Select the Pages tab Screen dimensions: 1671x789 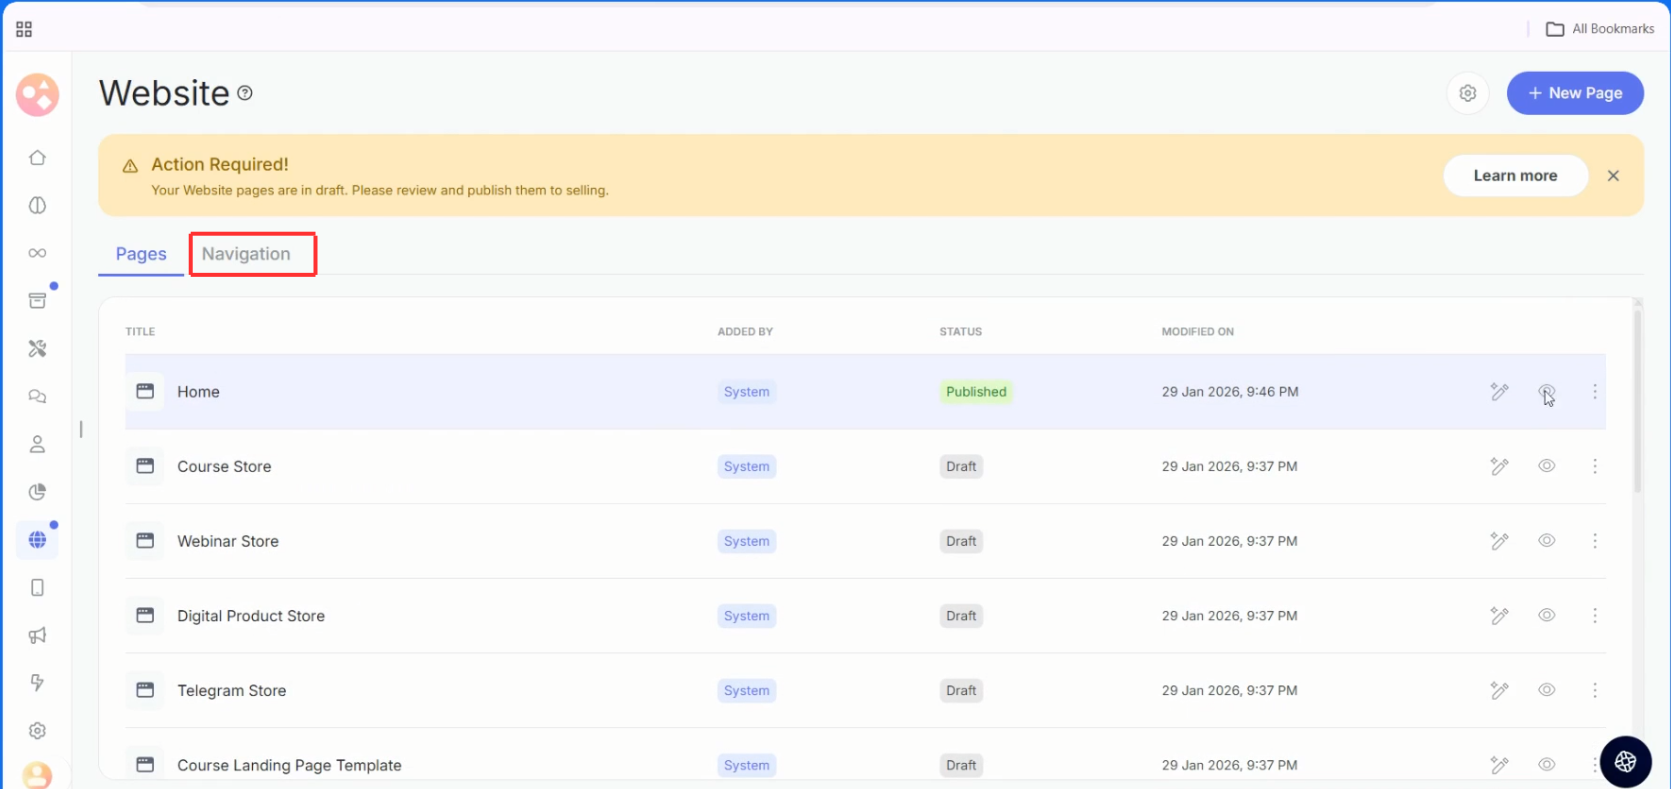click(141, 254)
